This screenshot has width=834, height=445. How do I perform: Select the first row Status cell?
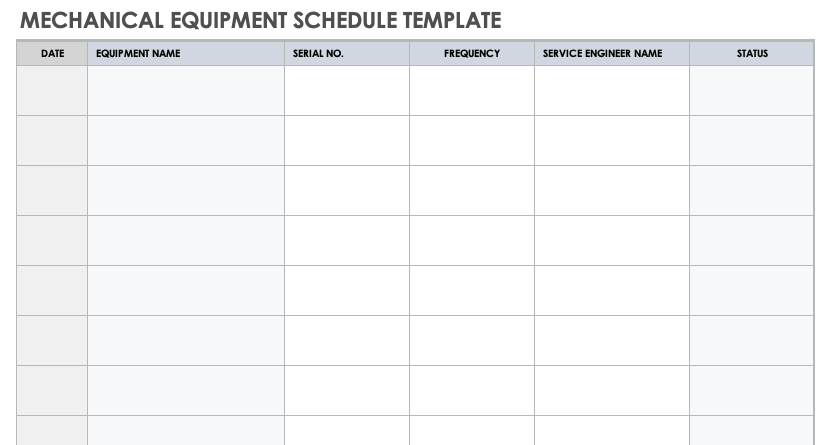(x=751, y=91)
